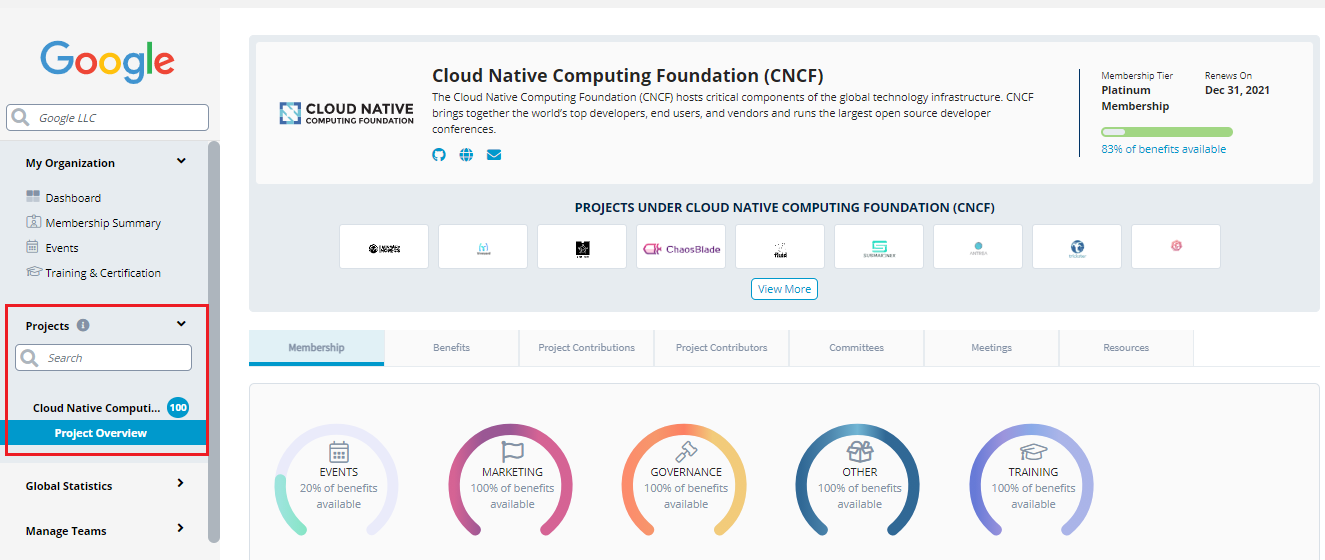
Task: Open the Resources tab
Action: pos(1126,348)
